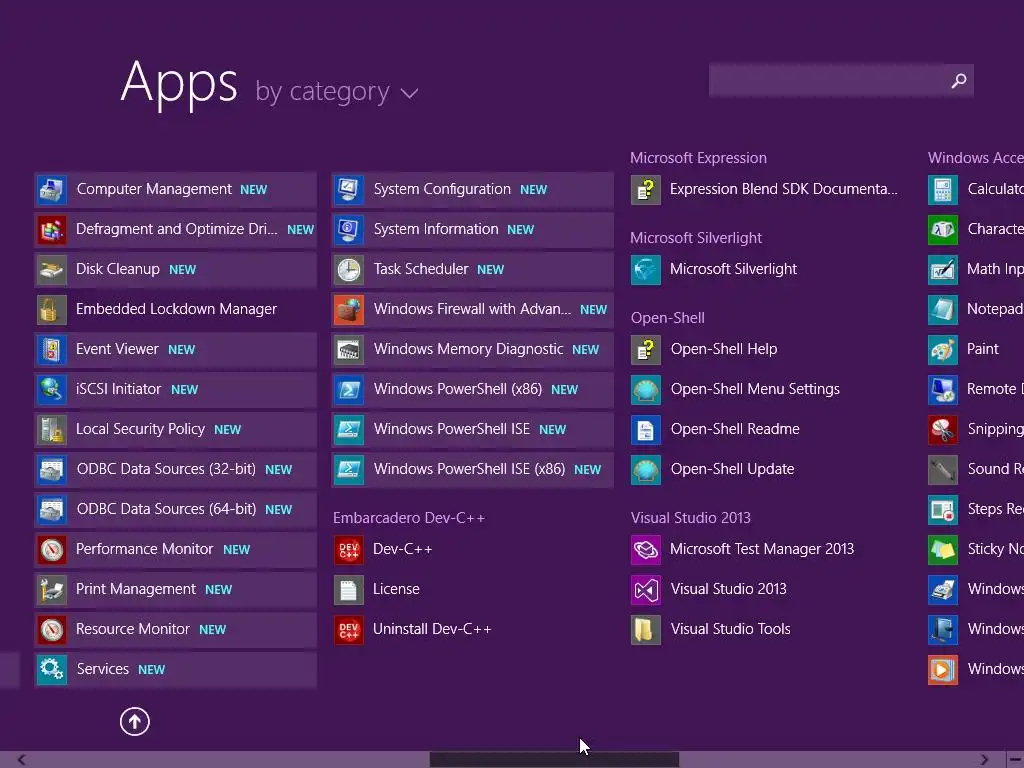Click the Open-Shell Update label
This screenshot has height=768, width=1024.
coord(732,469)
